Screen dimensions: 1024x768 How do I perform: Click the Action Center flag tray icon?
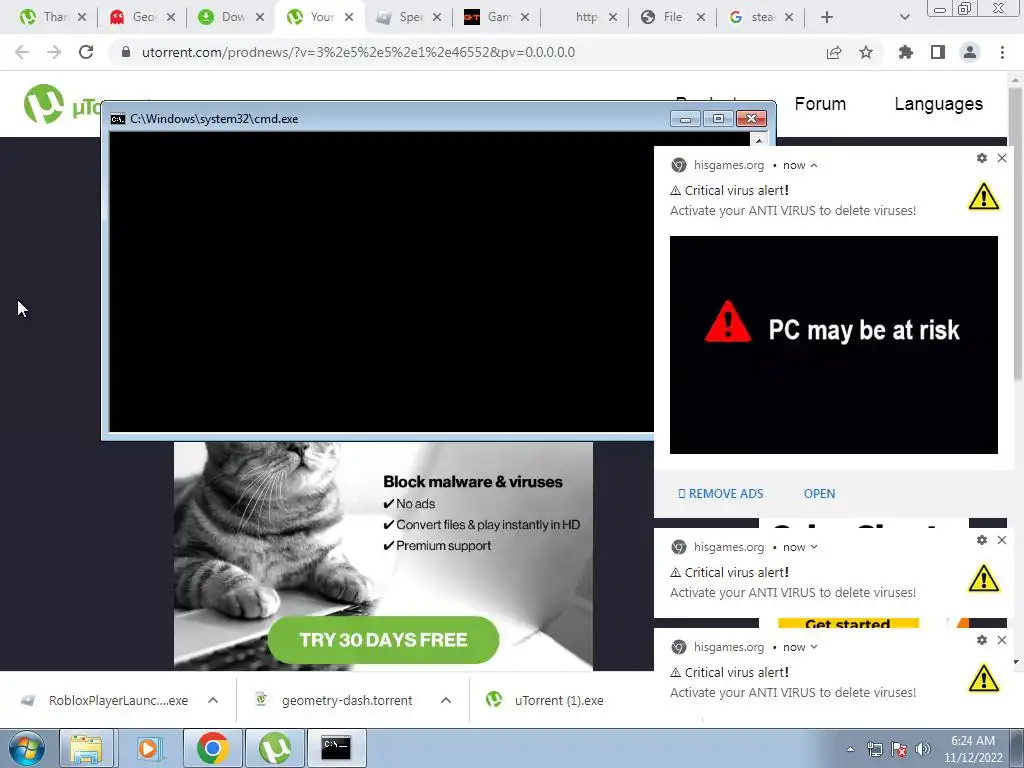tap(899, 749)
